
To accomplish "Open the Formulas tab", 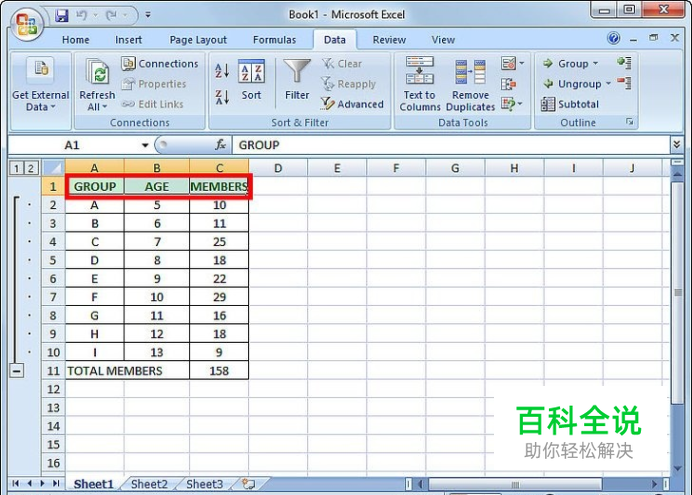I will [275, 40].
